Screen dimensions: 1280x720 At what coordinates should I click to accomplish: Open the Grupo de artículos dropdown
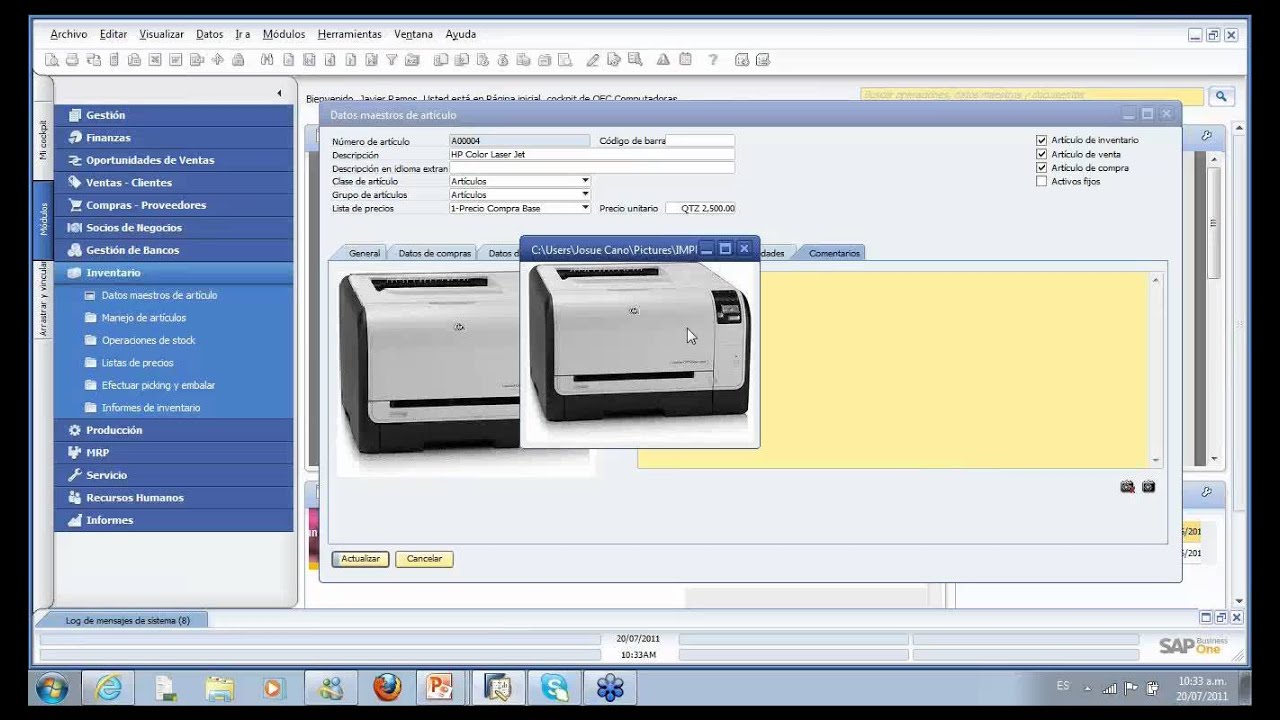585,194
